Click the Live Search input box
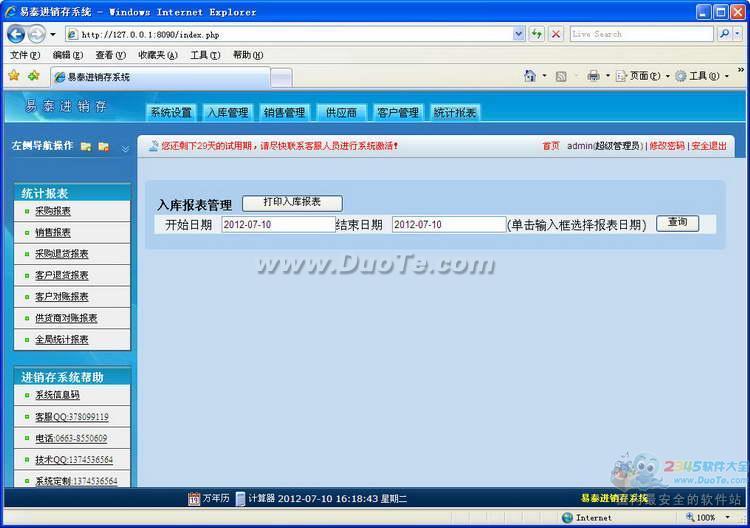This screenshot has width=750, height=528. tap(641, 34)
